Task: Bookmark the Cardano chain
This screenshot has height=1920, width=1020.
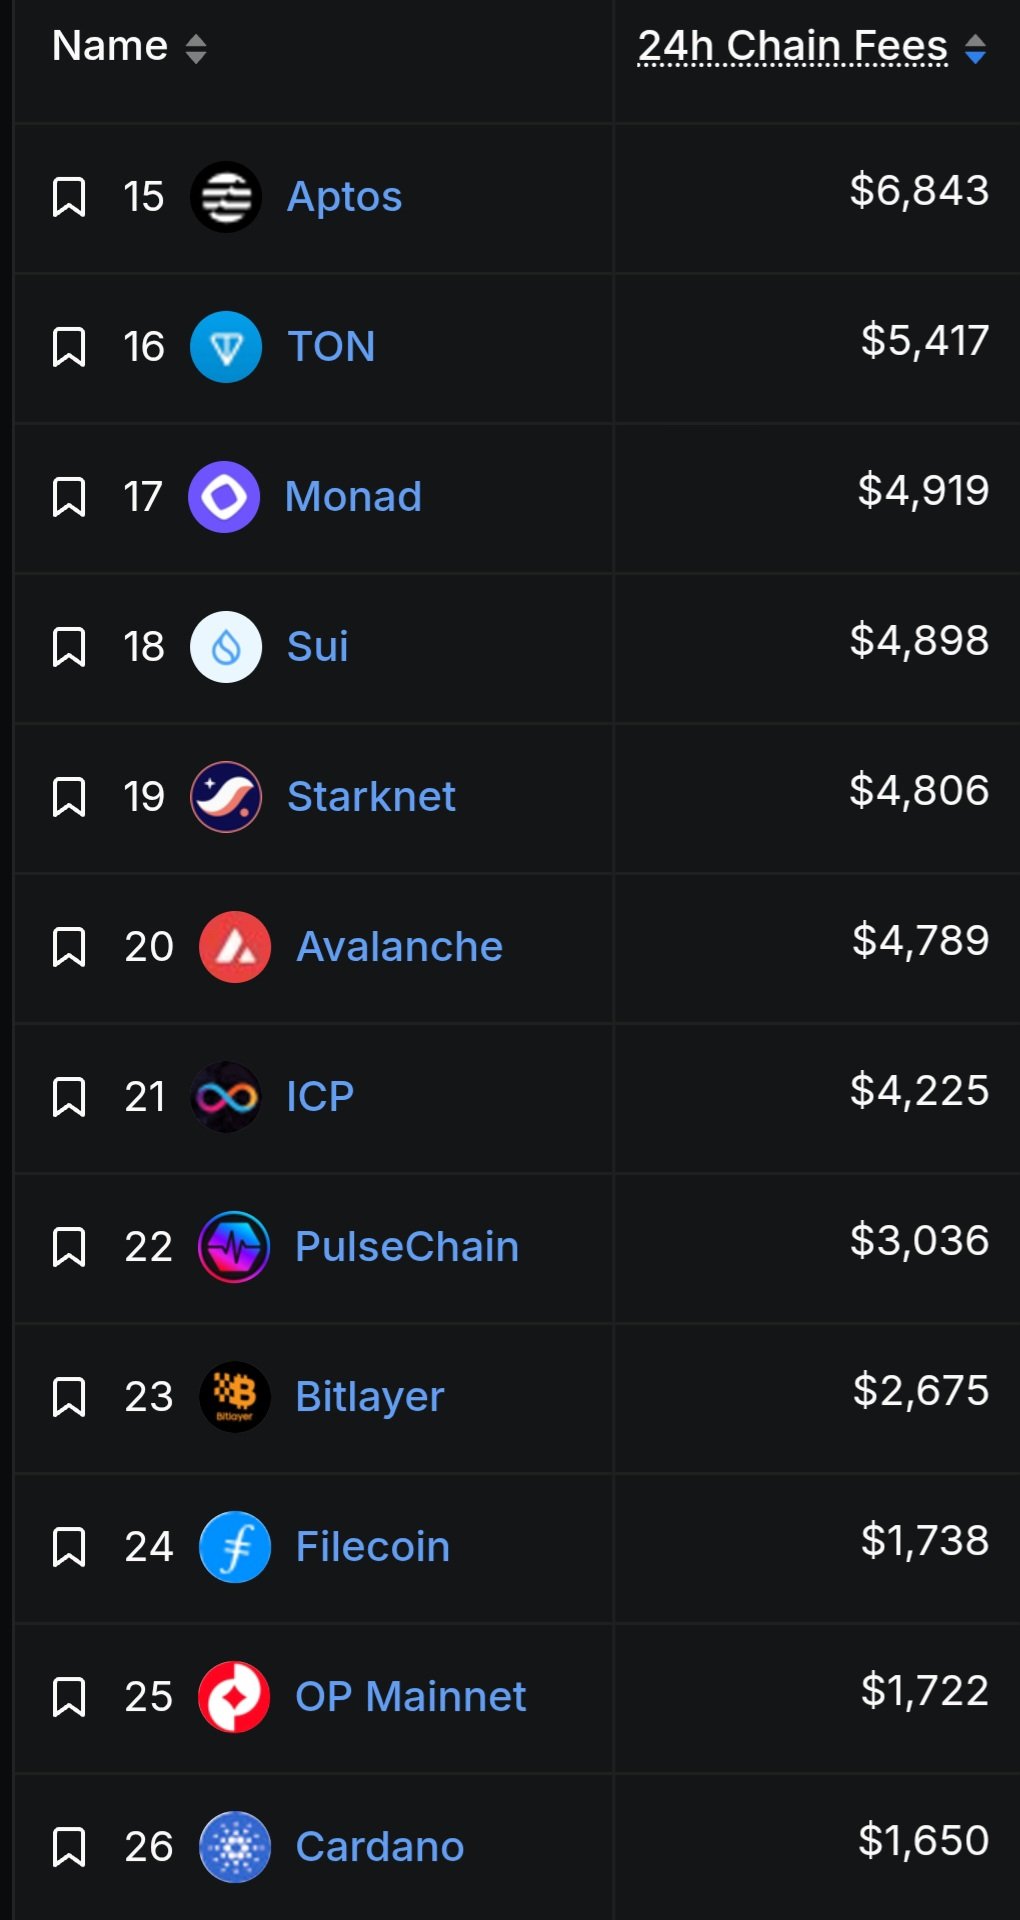Action: point(69,1847)
